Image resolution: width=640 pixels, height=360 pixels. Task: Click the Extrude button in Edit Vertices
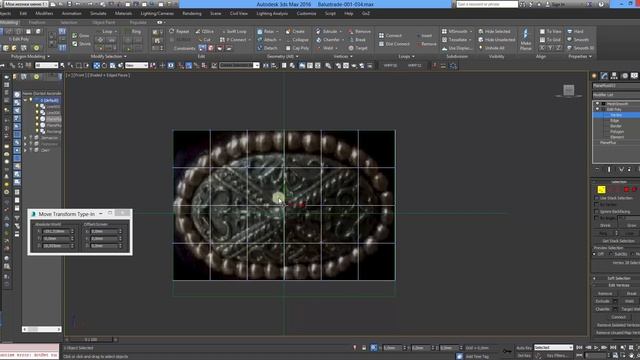603,301
